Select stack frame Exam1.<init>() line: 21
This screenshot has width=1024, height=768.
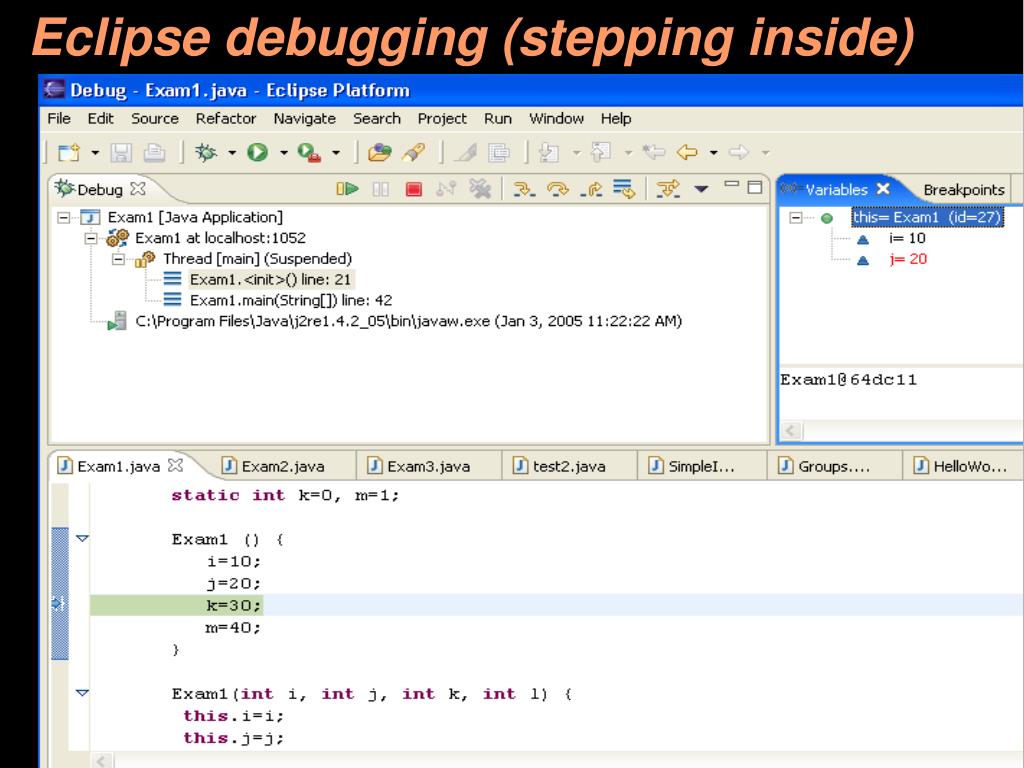click(x=270, y=280)
